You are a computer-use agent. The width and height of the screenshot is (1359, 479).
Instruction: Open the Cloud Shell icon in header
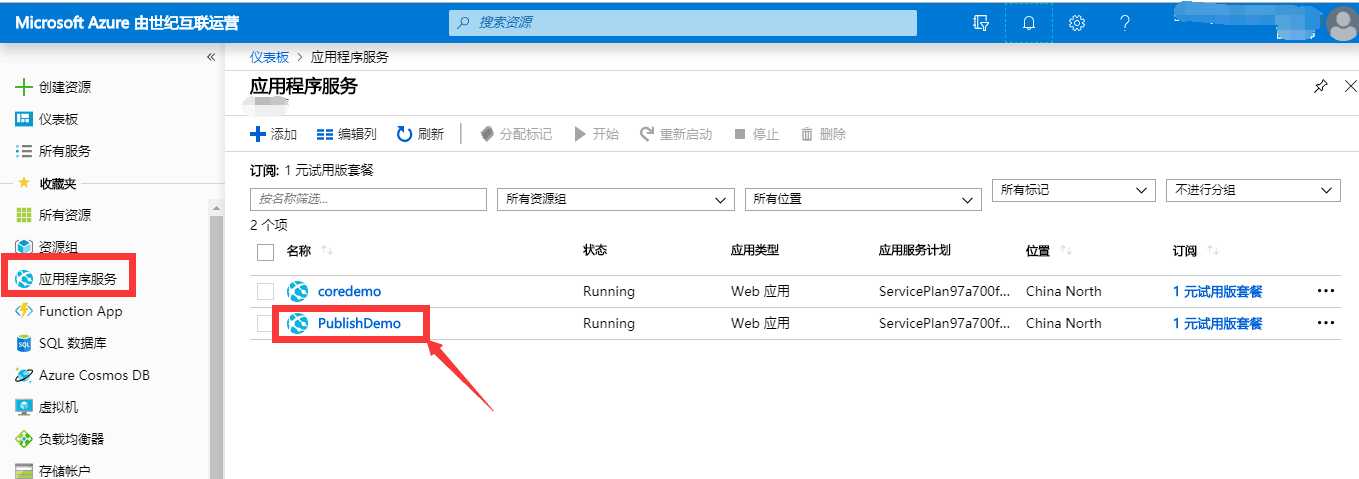click(x=981, y=23)
